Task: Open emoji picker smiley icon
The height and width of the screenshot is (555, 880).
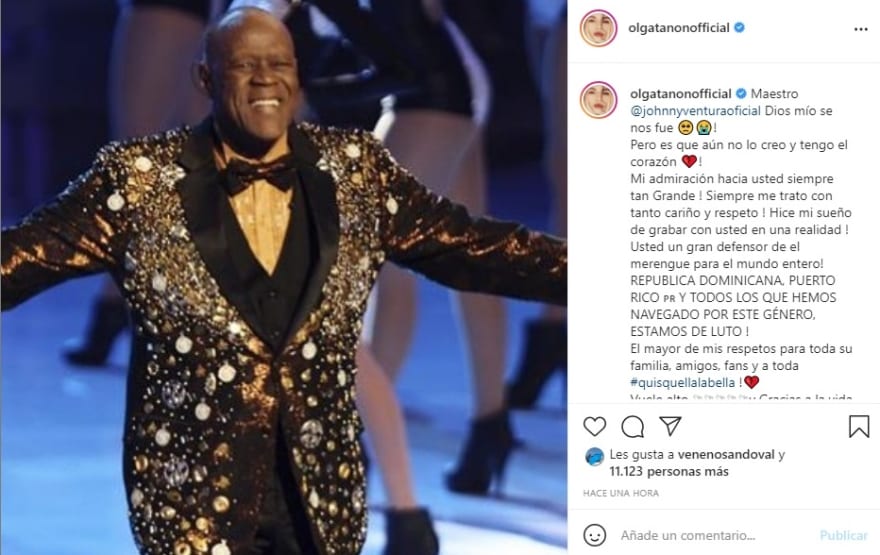Action: point(594,535)
